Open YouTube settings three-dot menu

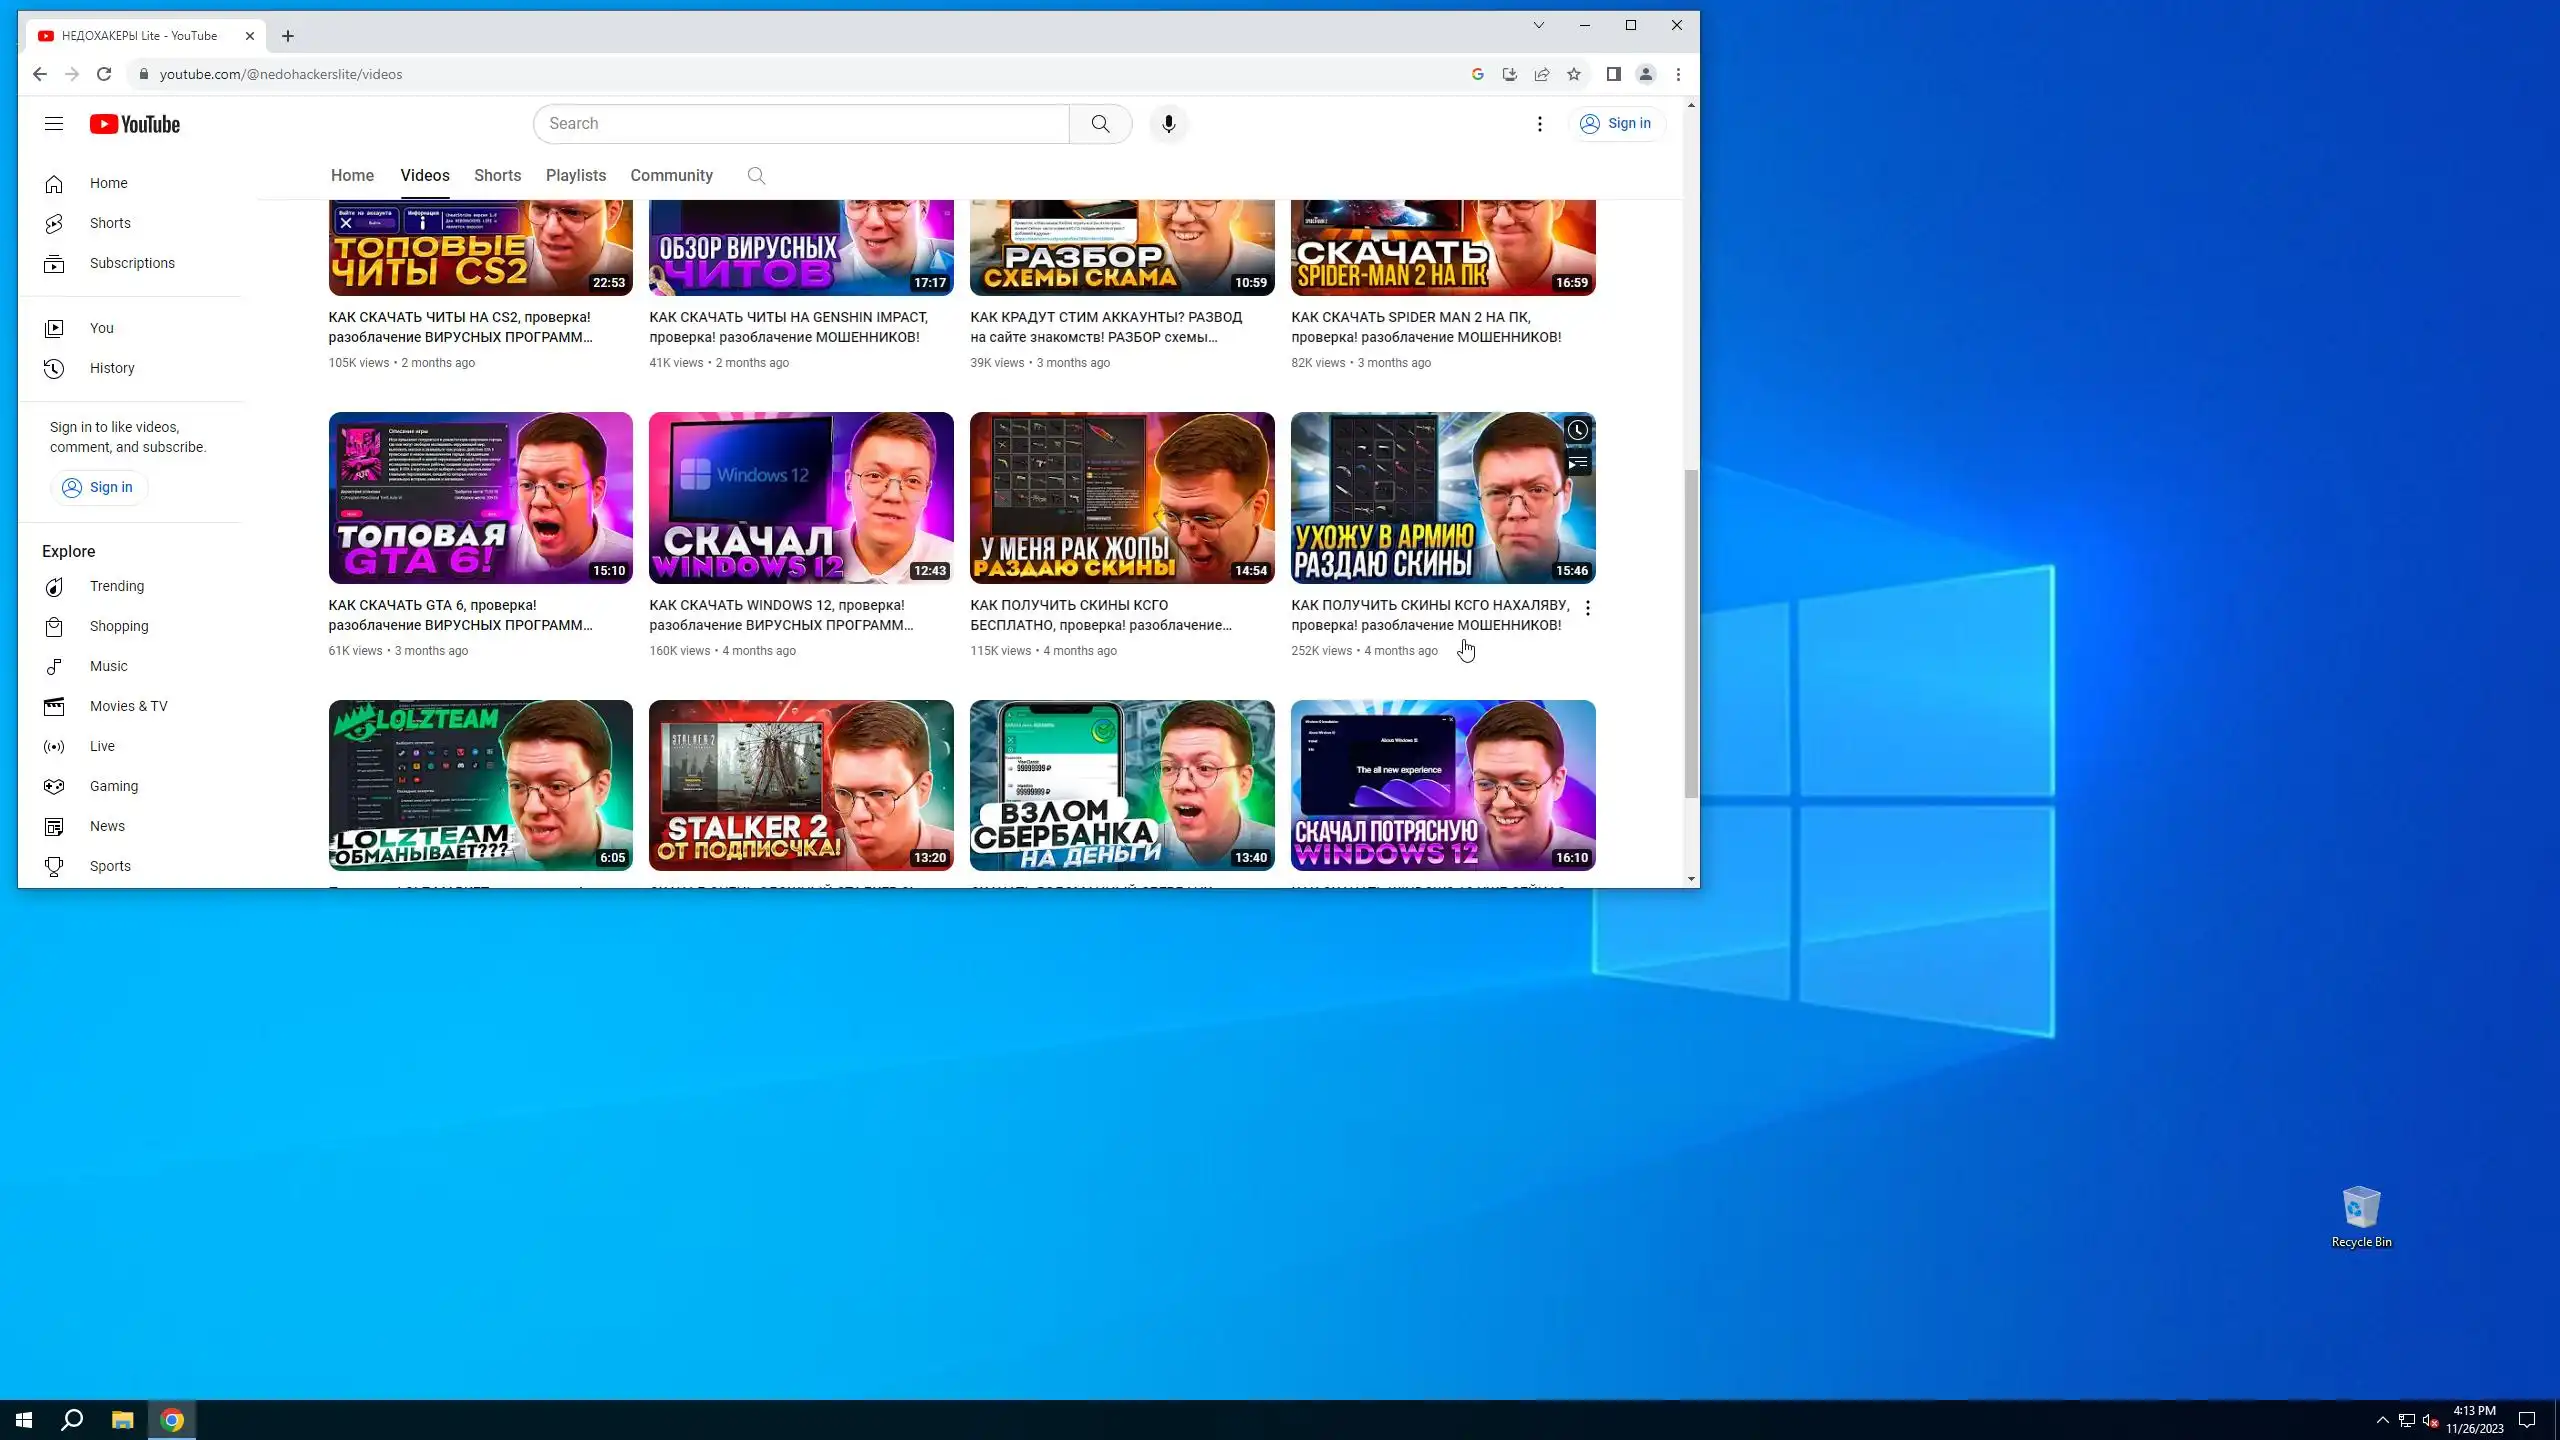pyautogui.click(x=1539, y=124)
